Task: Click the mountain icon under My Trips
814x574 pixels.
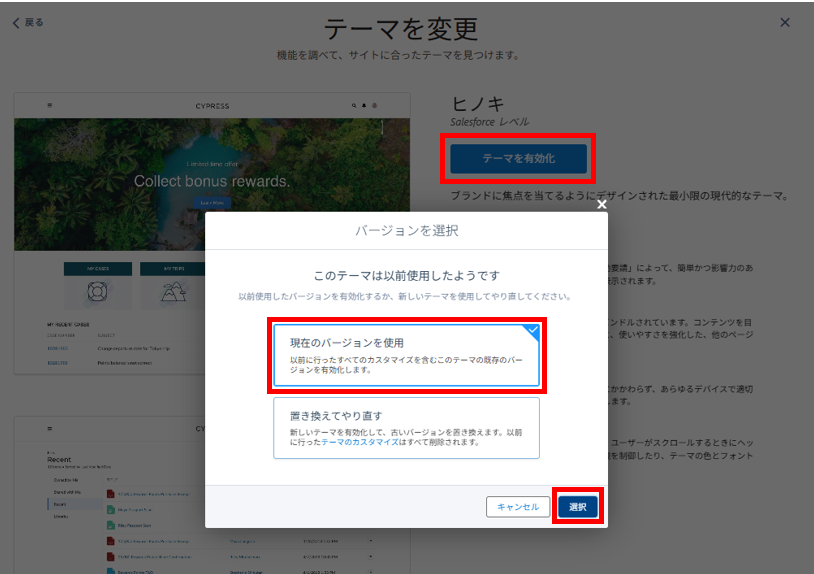Action: (x=172, y=292)
